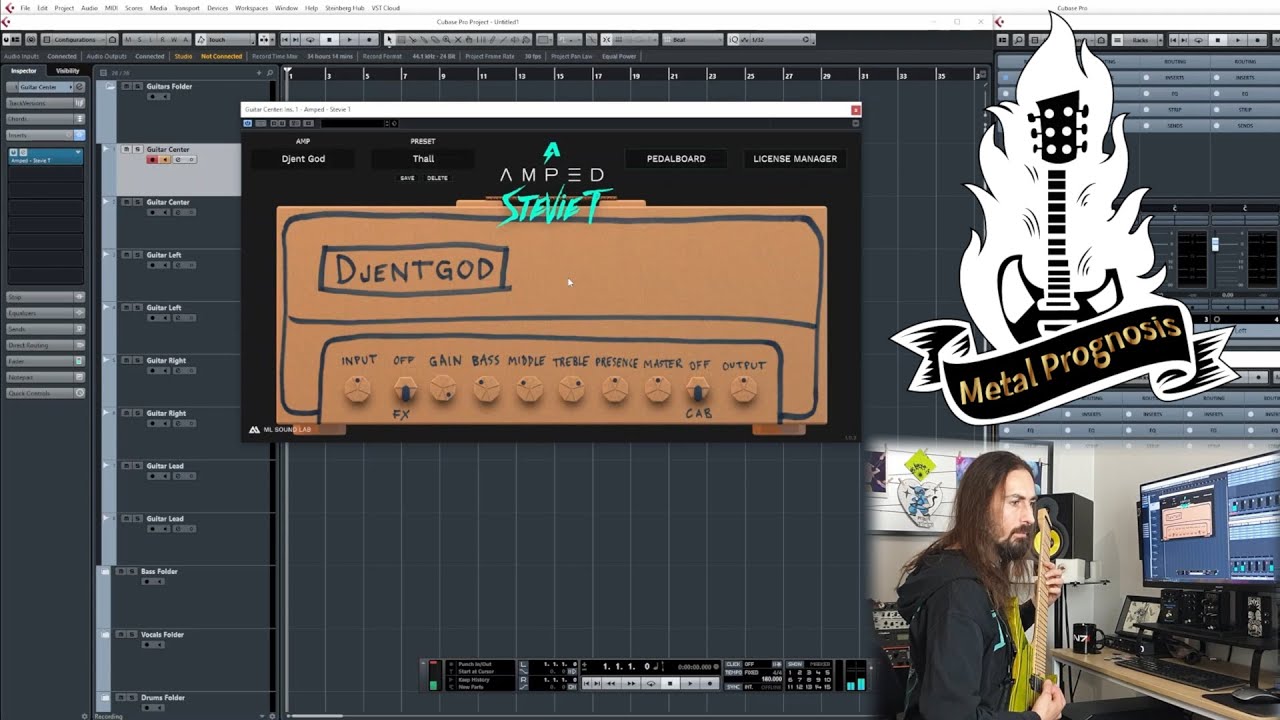This screenshot has width=1280, height=720.
Task: Adjust the BASS knob on amp
Action: point(486,389)
